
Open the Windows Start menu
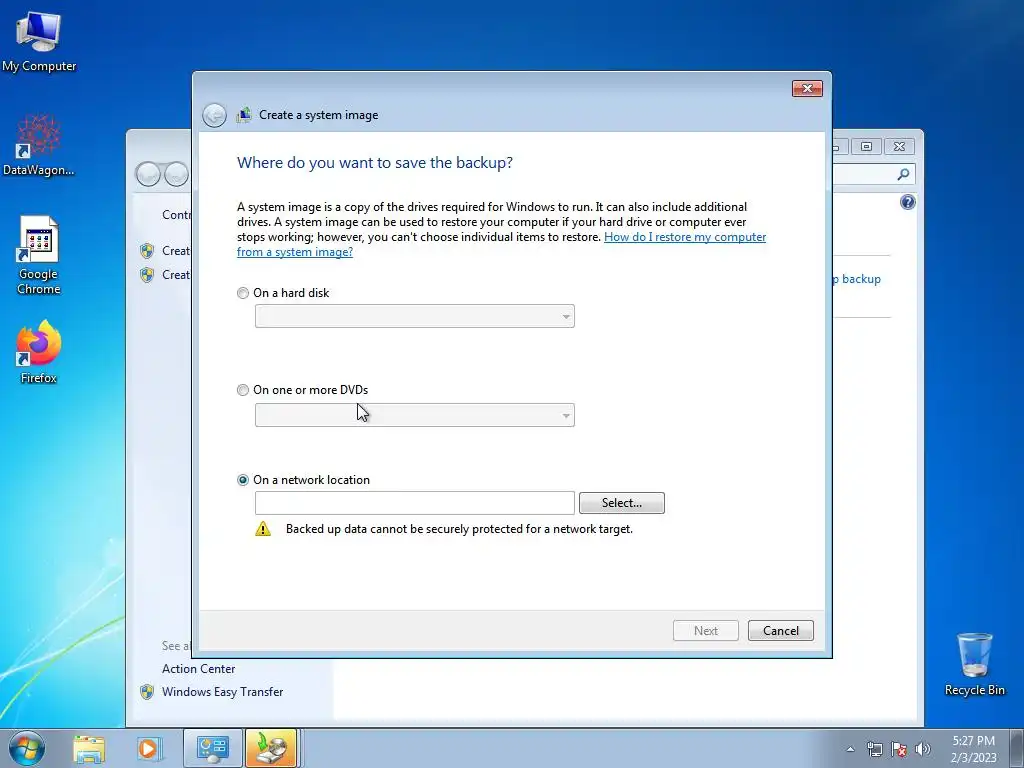click(x=27, y=748)
